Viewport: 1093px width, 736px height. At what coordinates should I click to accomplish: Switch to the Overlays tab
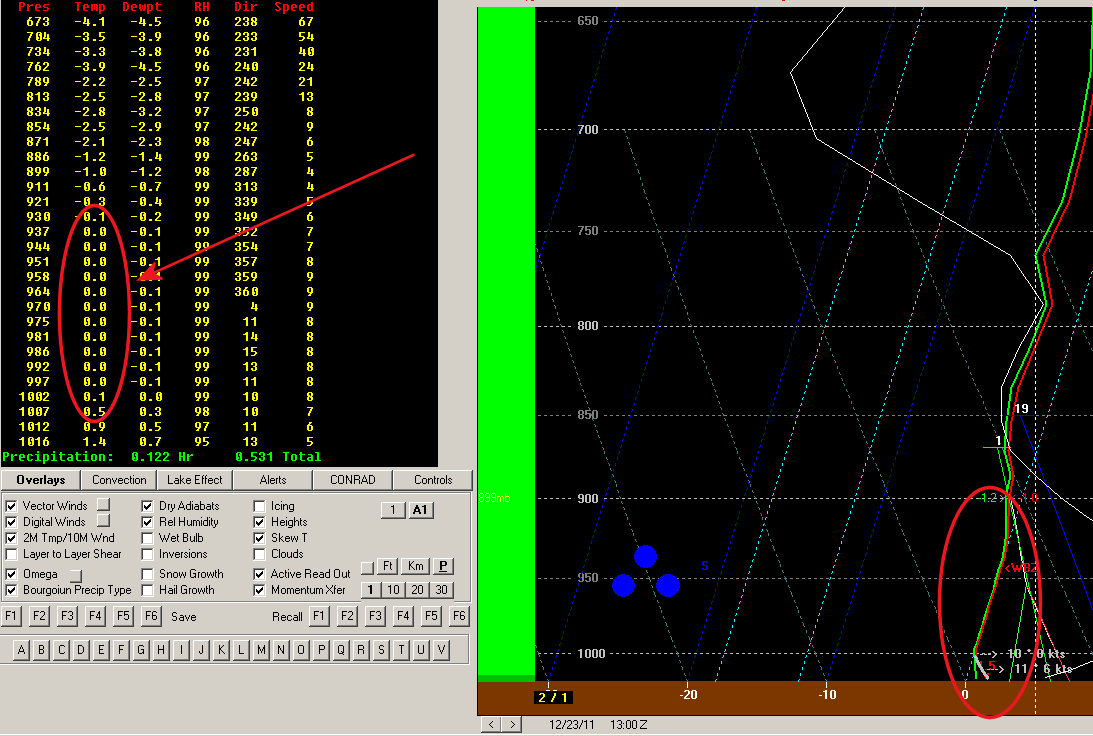[40, 480]
